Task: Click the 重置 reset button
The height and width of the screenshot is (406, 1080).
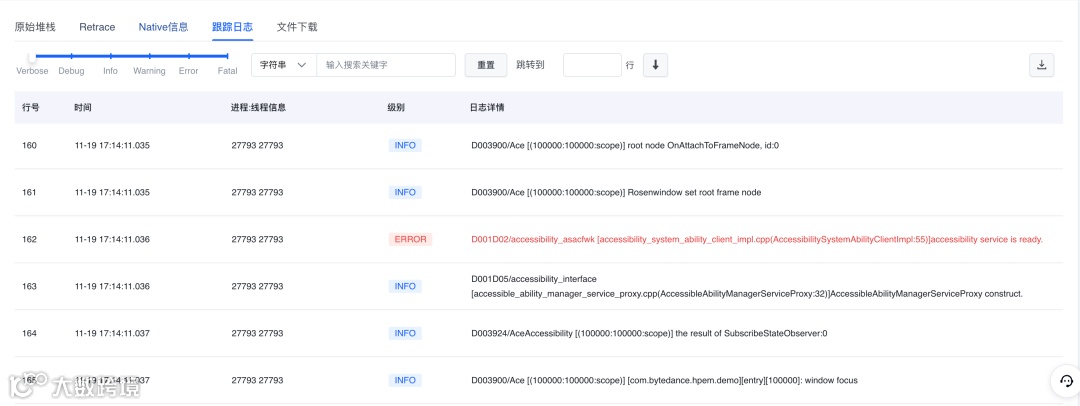Action: point(486,65)
